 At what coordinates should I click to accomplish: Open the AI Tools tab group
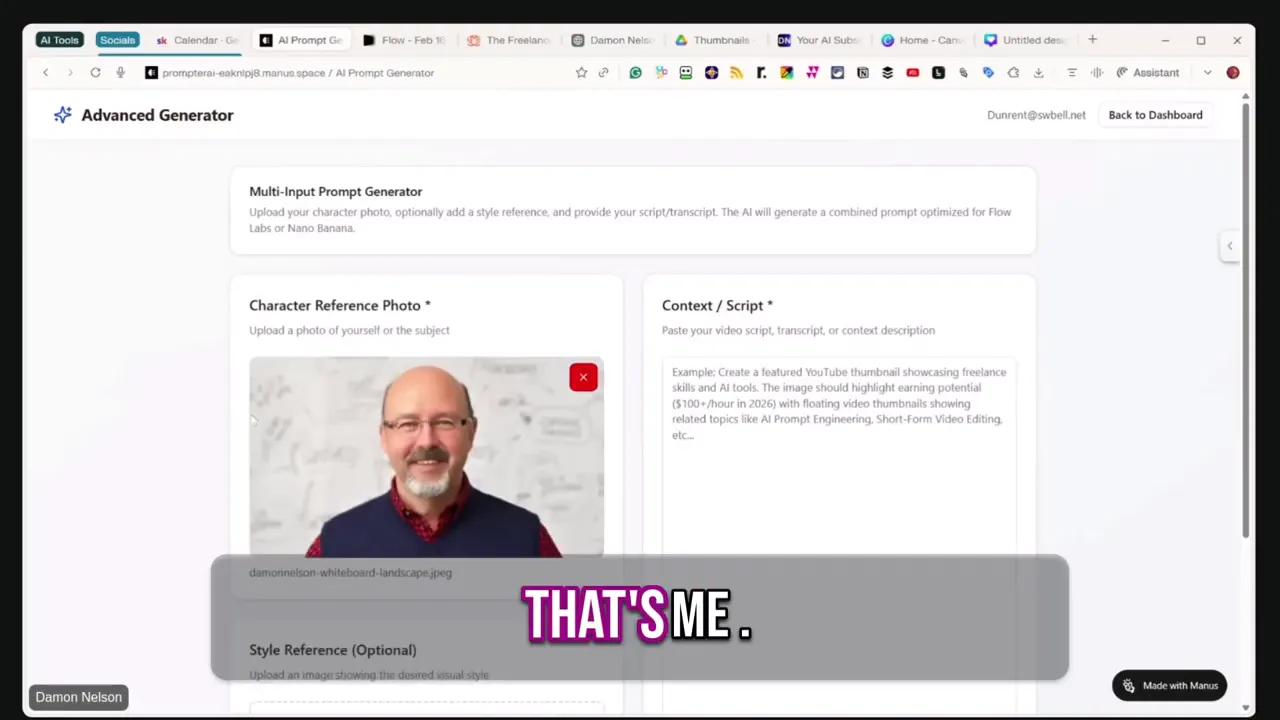[59, 40]
